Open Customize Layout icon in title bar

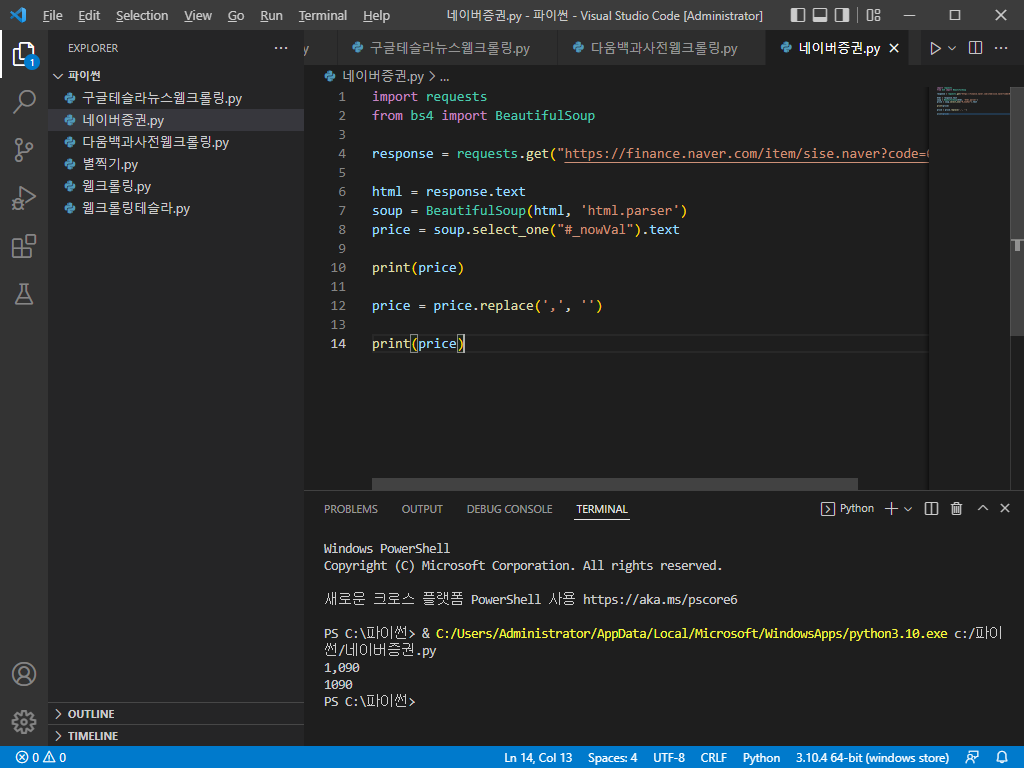(873, 15)
